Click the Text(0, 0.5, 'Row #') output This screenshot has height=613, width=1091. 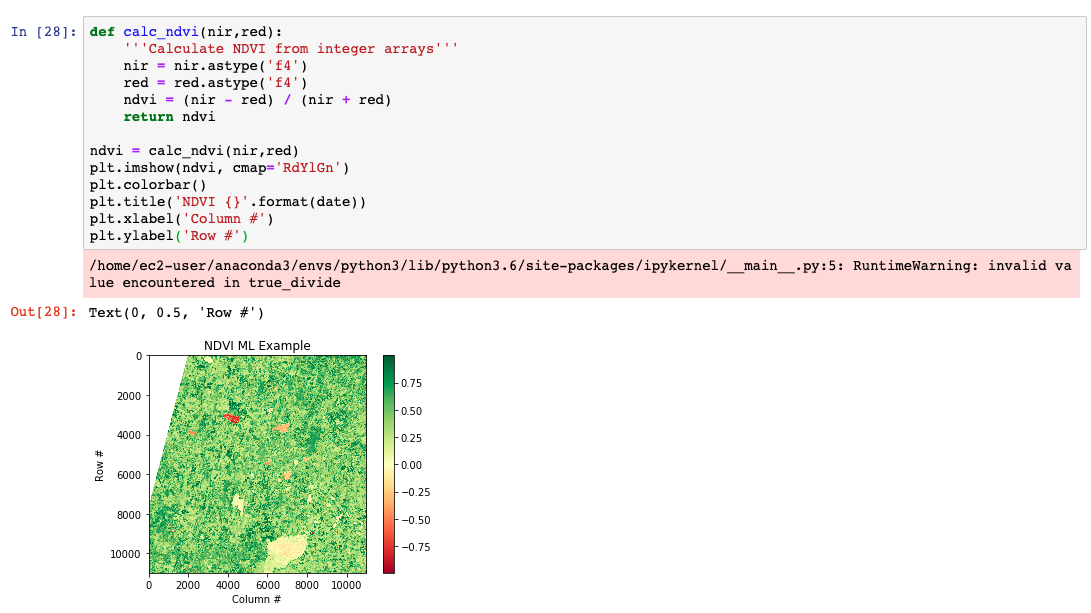click(x=177, y=313)
